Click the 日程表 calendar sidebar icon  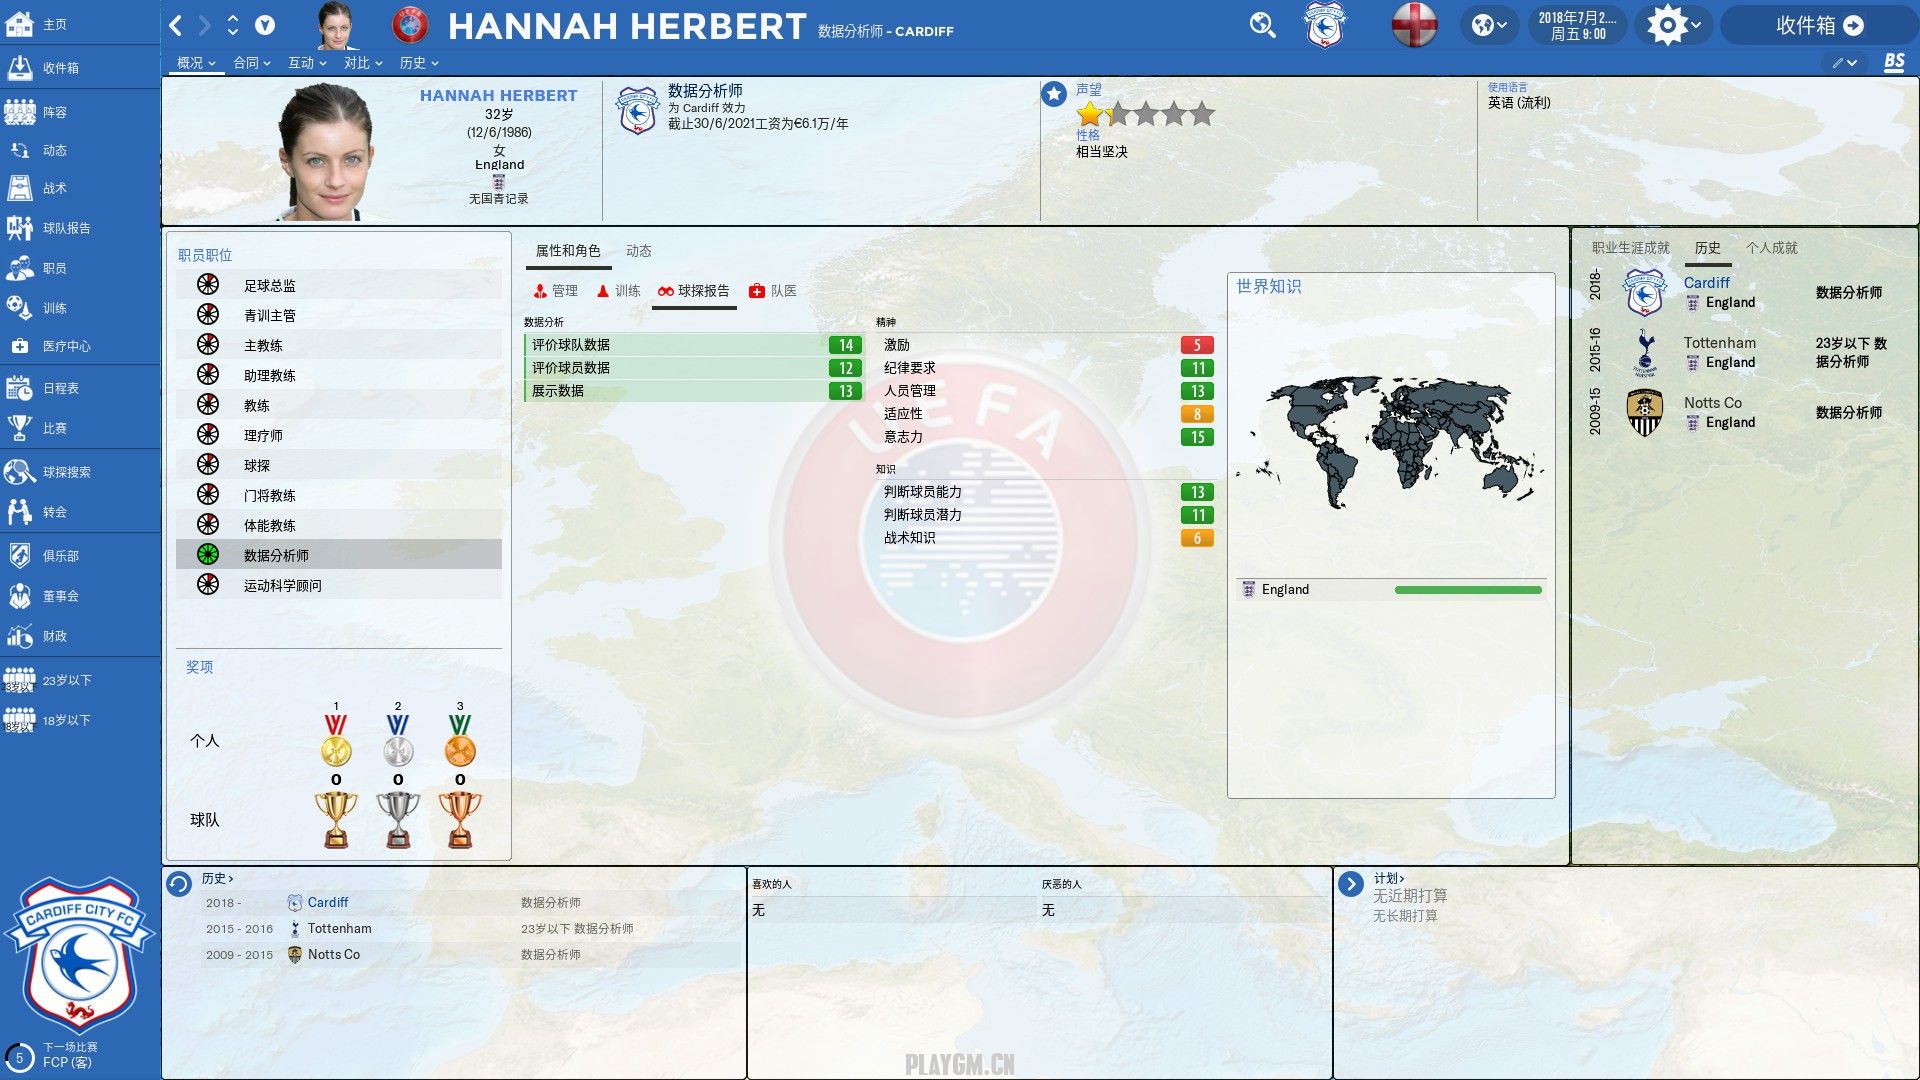pos(20,388)
